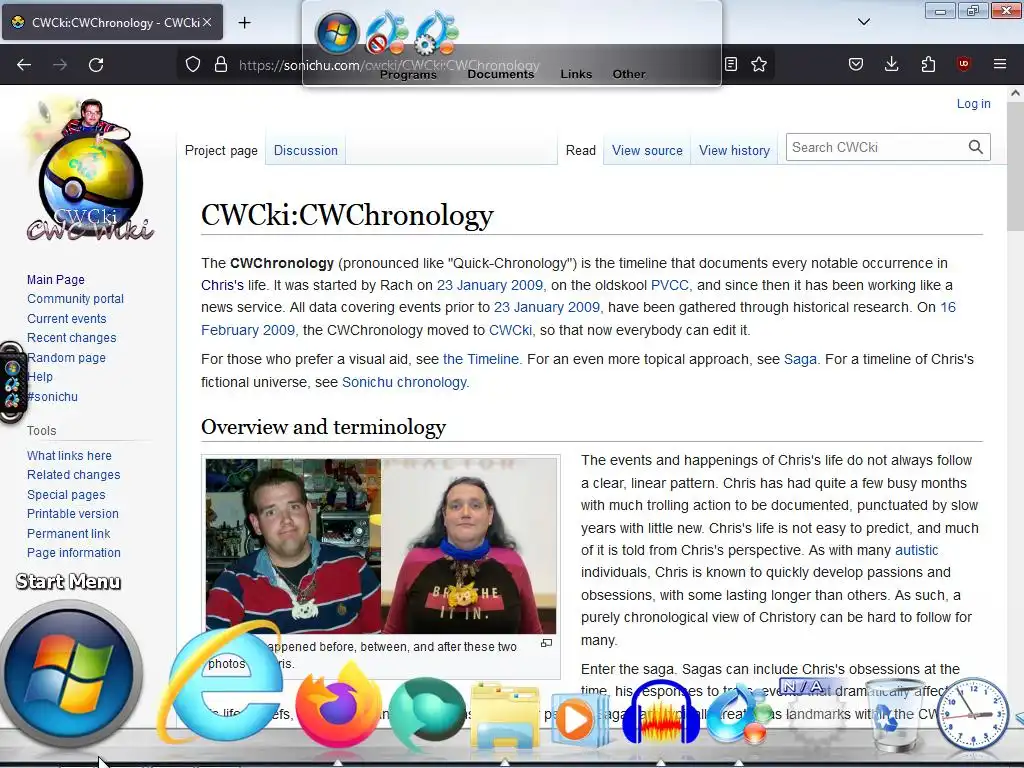Open top dock icon with gear settings
Image resolution: width=1024 pixels, height=768 pixels.
(436, 33)
